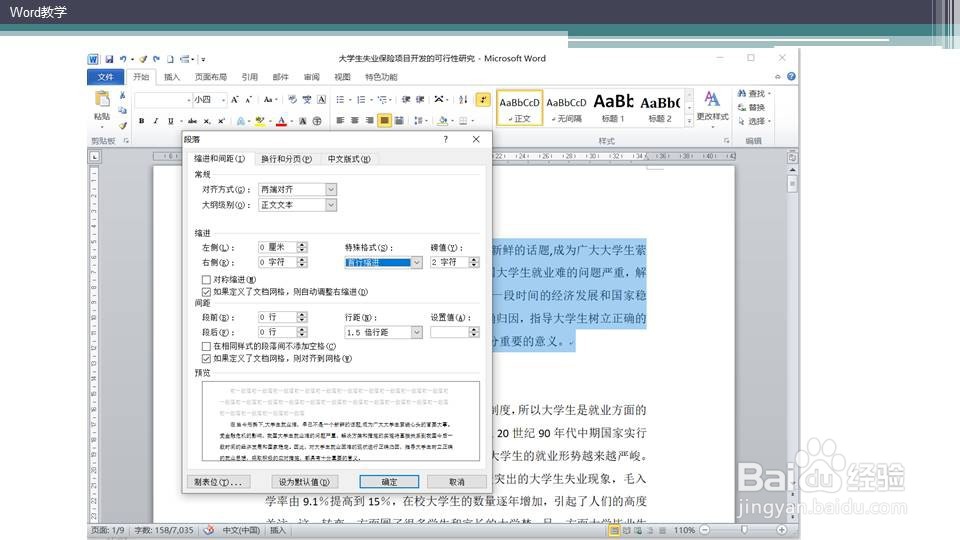Check 在相同样式的段落间不添加空格 checkbox
The height and width of the screenshot is (540, 960).
point(206,346)
